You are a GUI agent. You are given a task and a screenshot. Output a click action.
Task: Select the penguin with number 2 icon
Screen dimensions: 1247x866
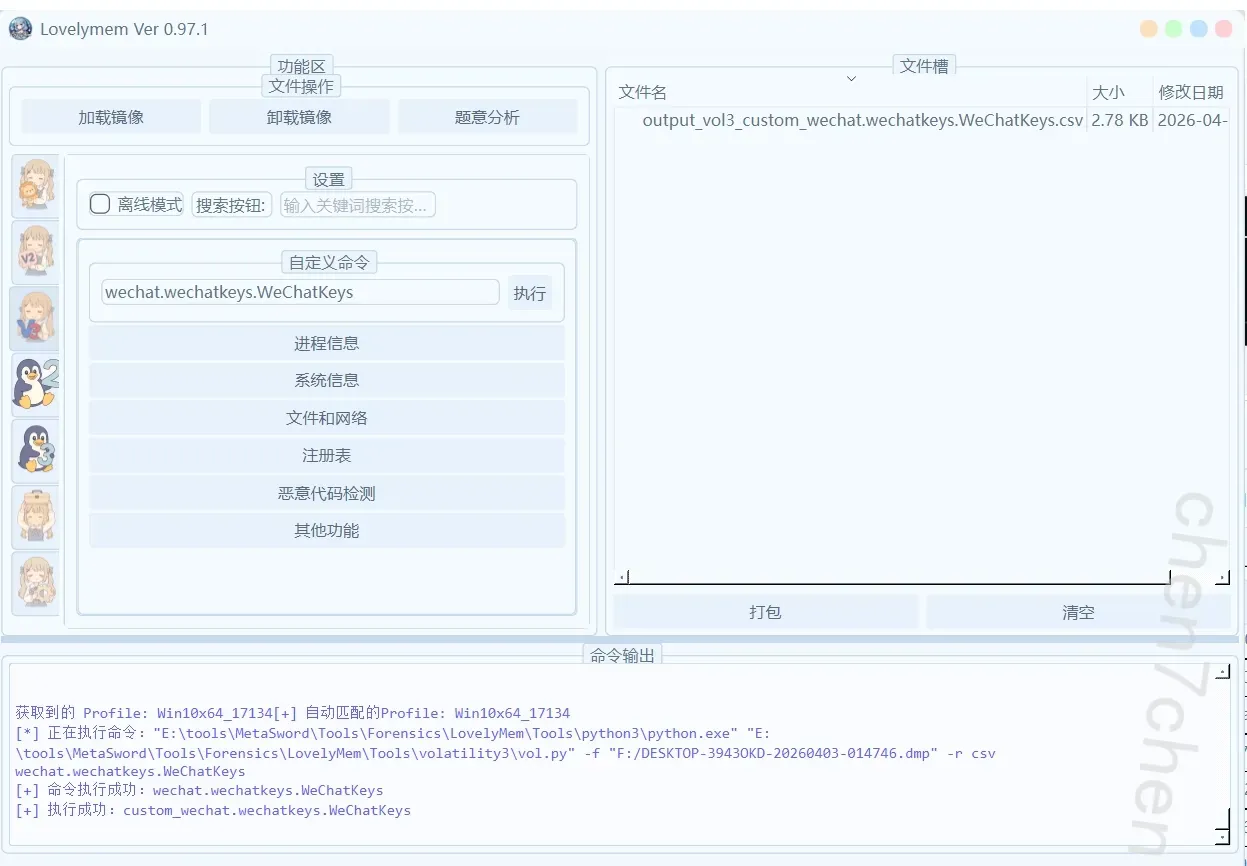(36, 384)
